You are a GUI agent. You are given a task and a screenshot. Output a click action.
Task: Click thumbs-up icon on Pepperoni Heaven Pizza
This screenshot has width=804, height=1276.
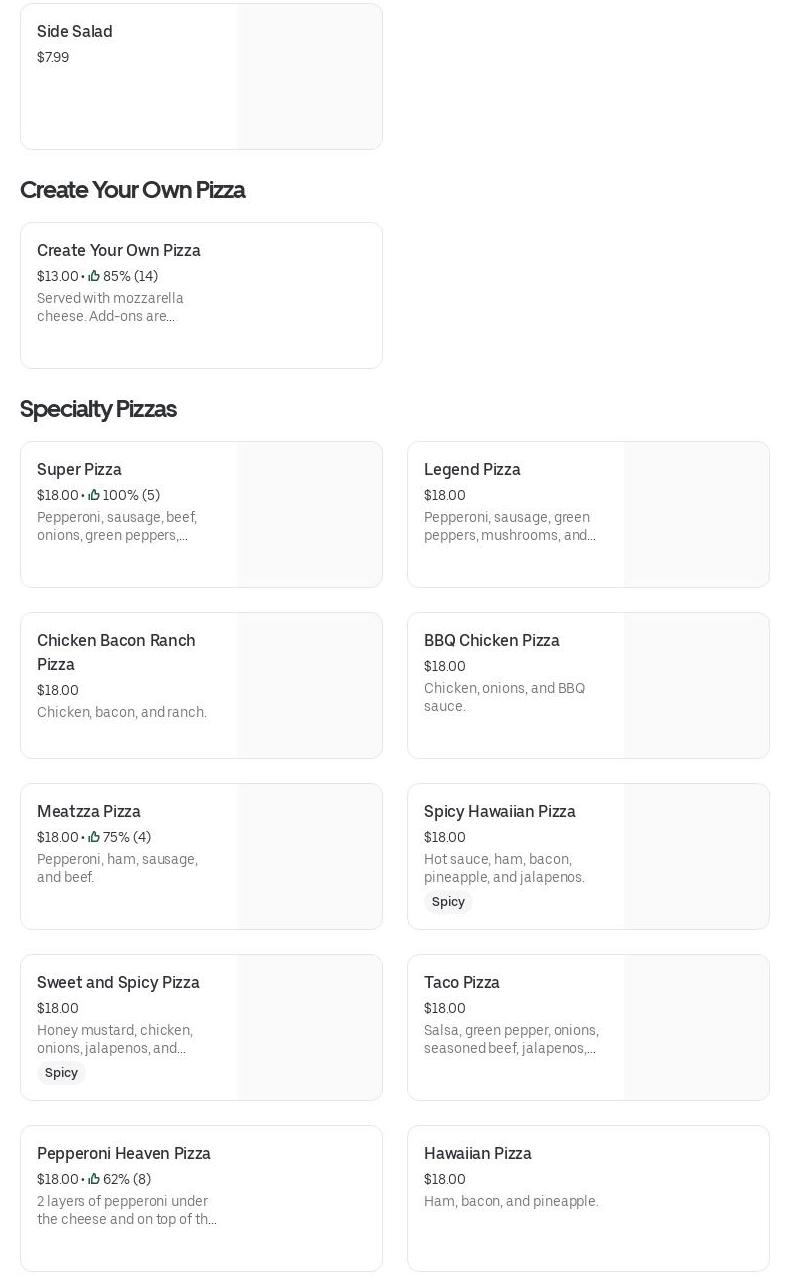(94, 1179)
